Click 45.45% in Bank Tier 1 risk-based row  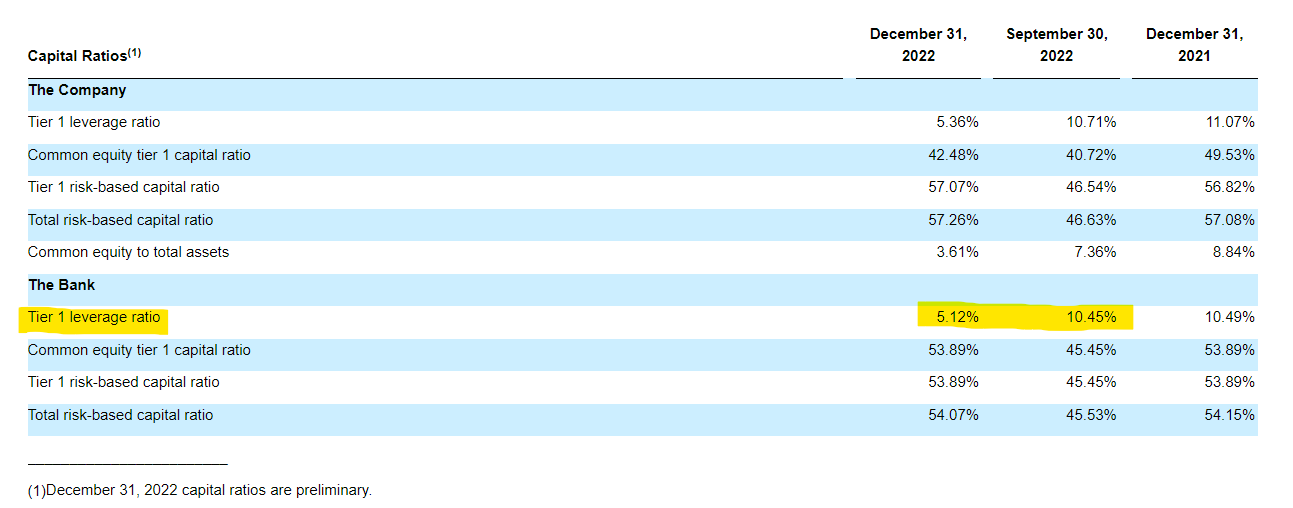[1091, 382]
